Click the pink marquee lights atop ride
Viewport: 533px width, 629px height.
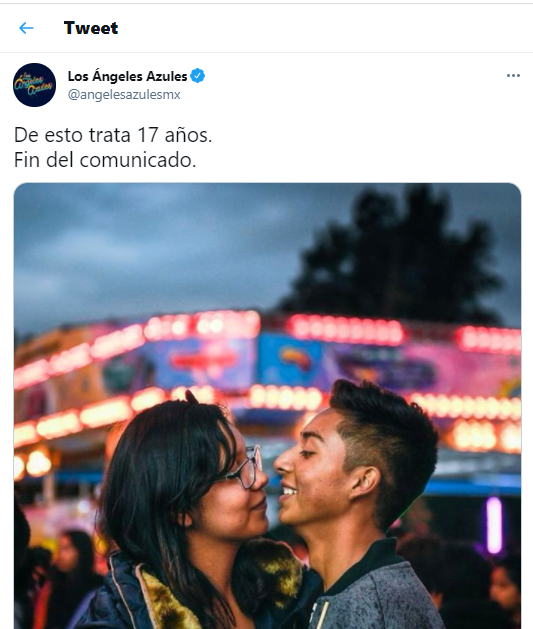[345, 330]
